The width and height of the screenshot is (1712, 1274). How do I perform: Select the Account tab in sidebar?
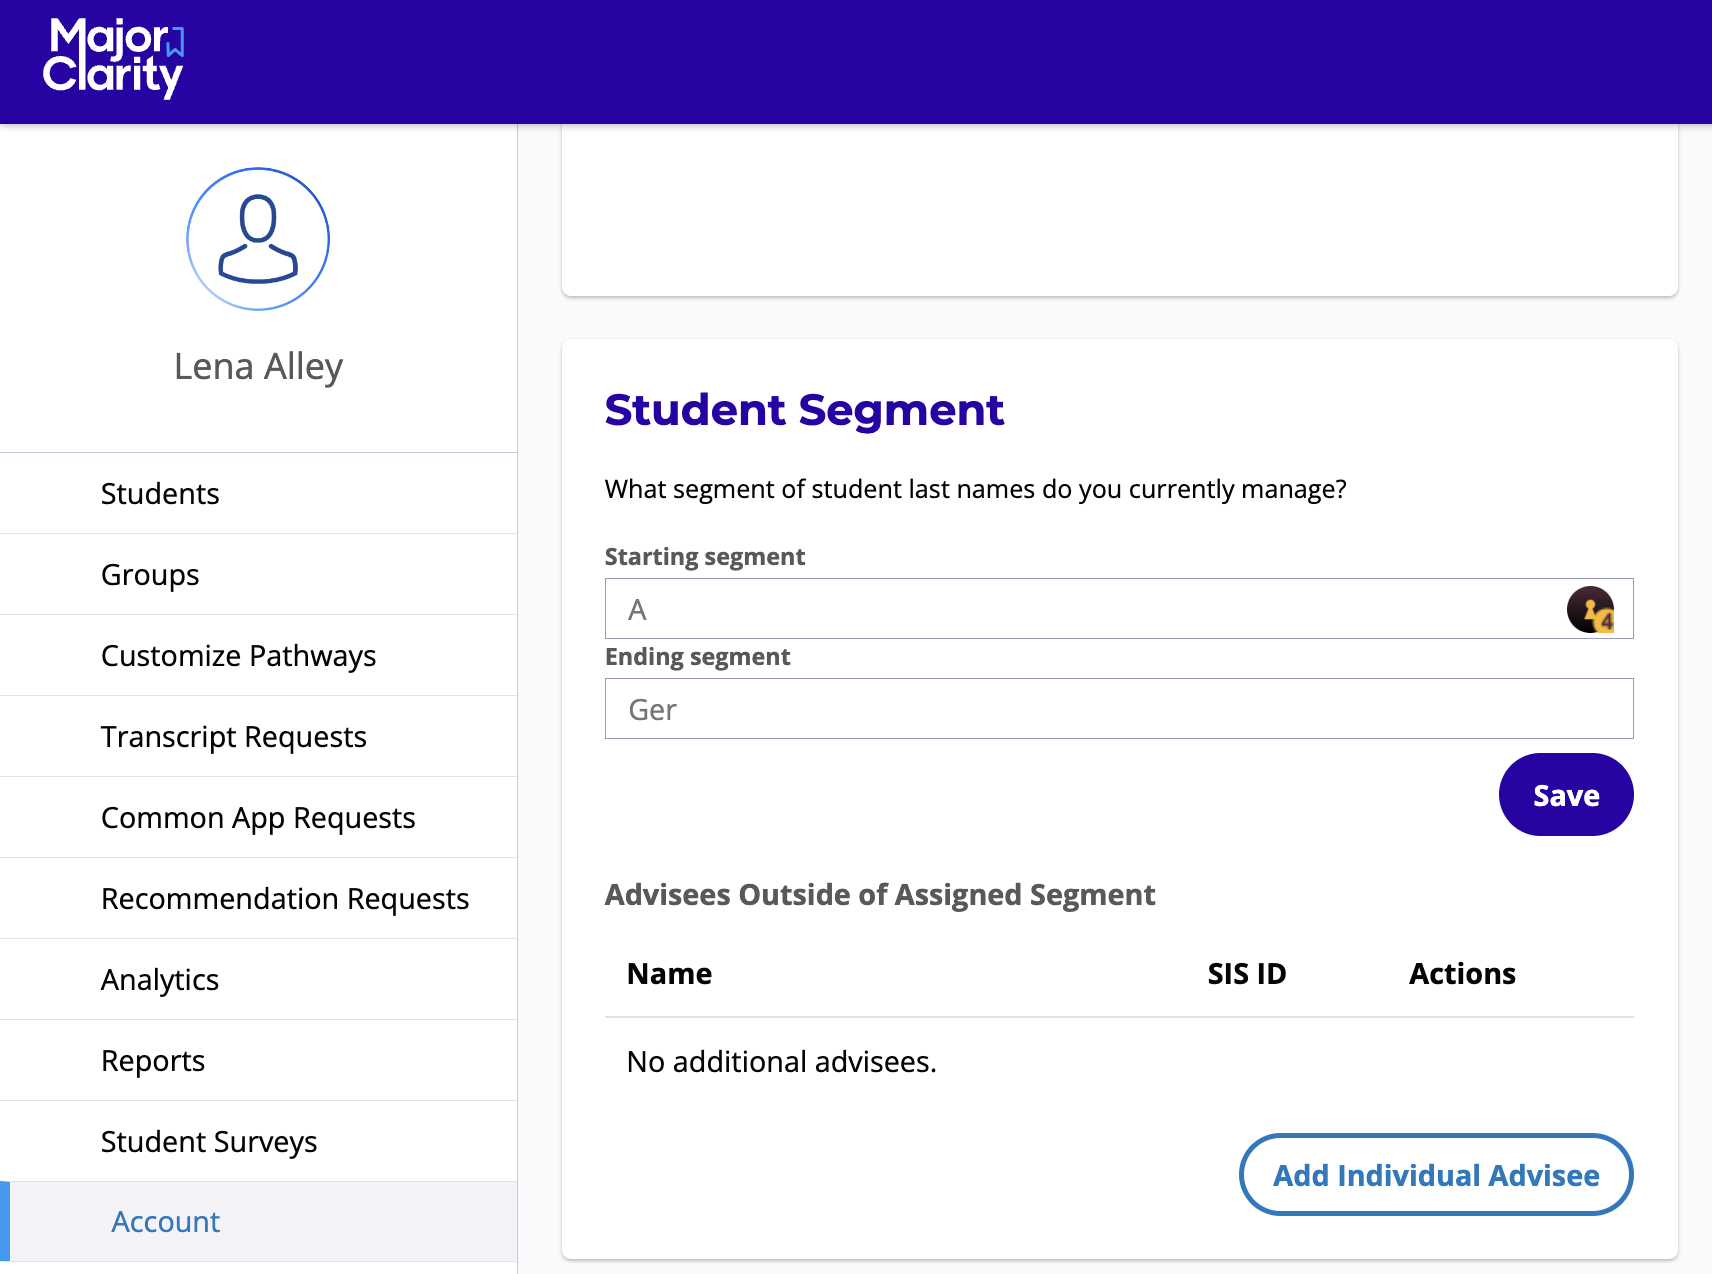pyautogui.click(x=166, y=1221)
